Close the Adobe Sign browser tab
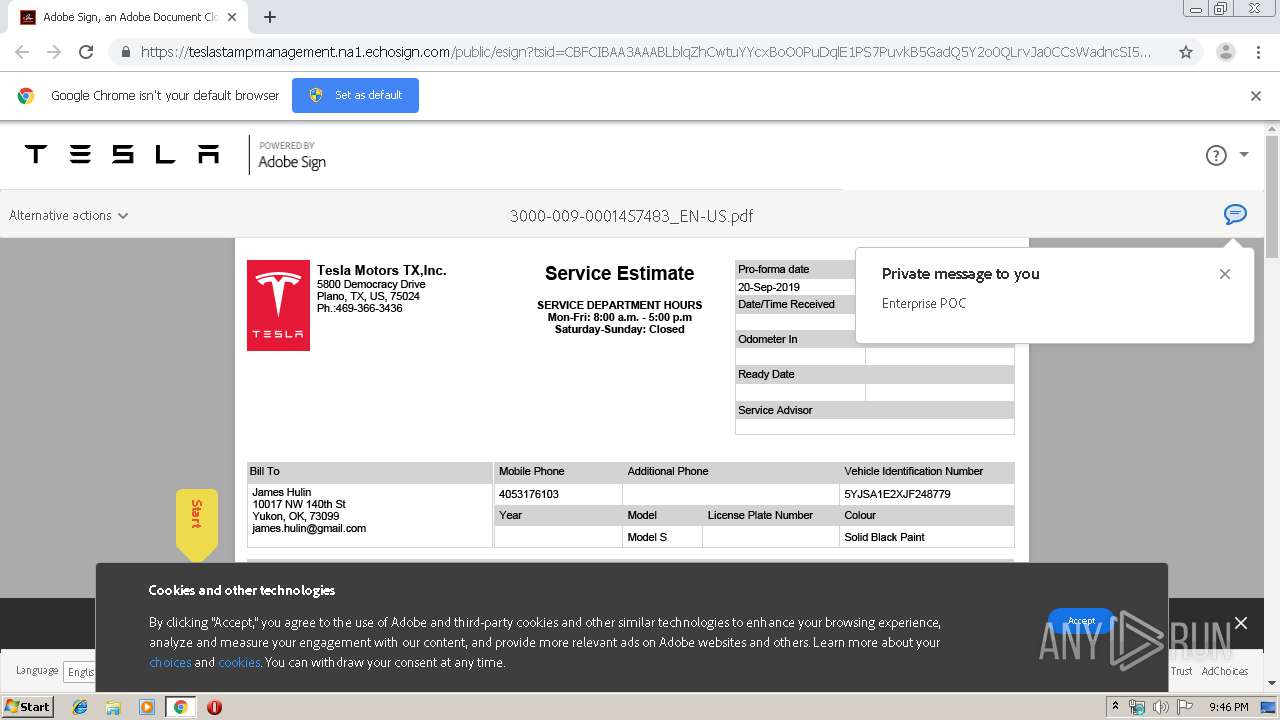1280x720 pixels. (x=232, y=17)
